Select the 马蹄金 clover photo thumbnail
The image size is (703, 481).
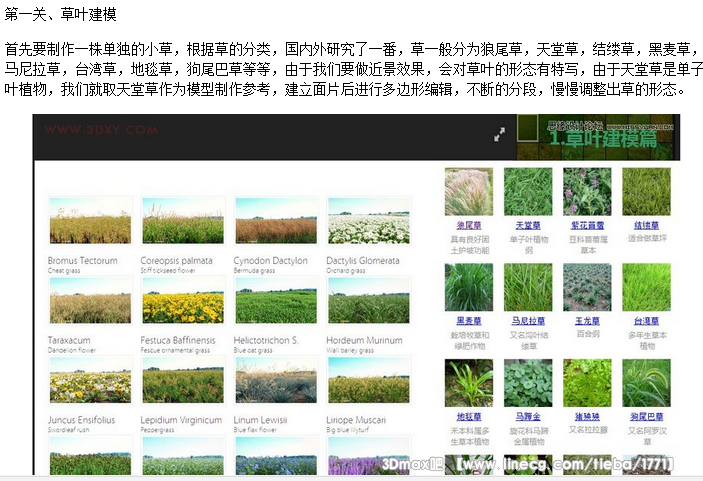(x=528, y=383)
